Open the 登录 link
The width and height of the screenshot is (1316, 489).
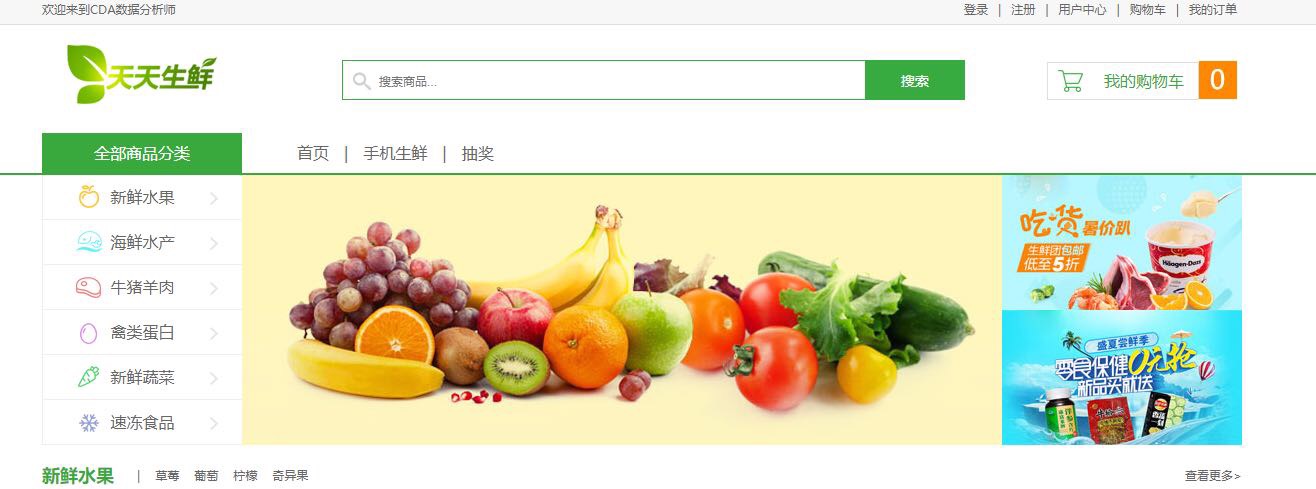point(976,10)
